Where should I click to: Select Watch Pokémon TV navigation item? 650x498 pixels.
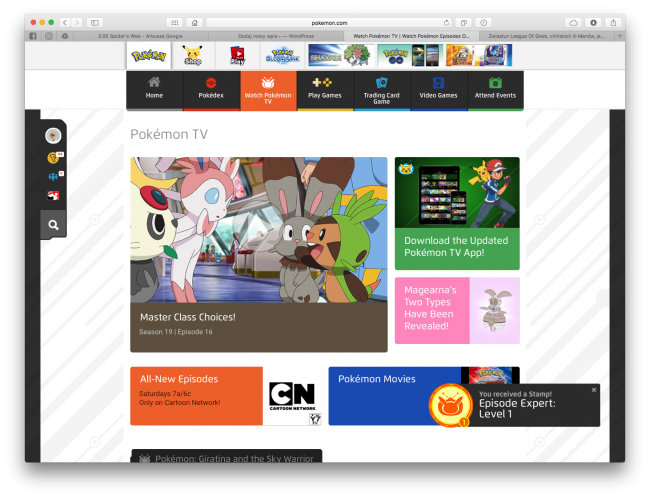point(268,90)
